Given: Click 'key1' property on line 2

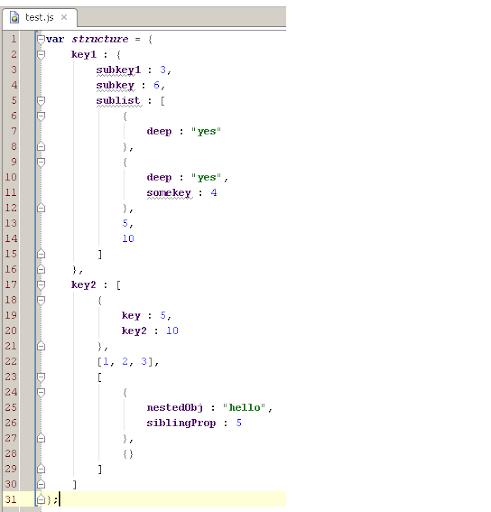Looking at the screenshot, I should click(84, 55).
